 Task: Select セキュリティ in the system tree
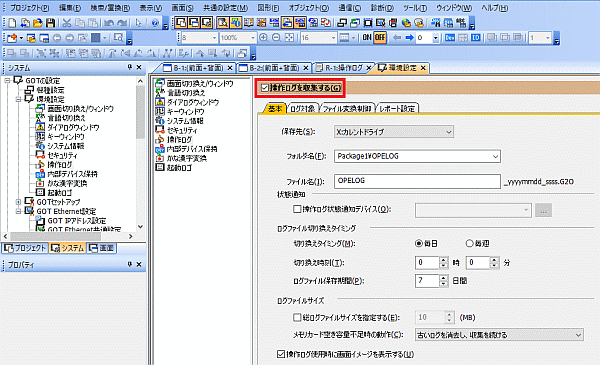coord(62,155)
